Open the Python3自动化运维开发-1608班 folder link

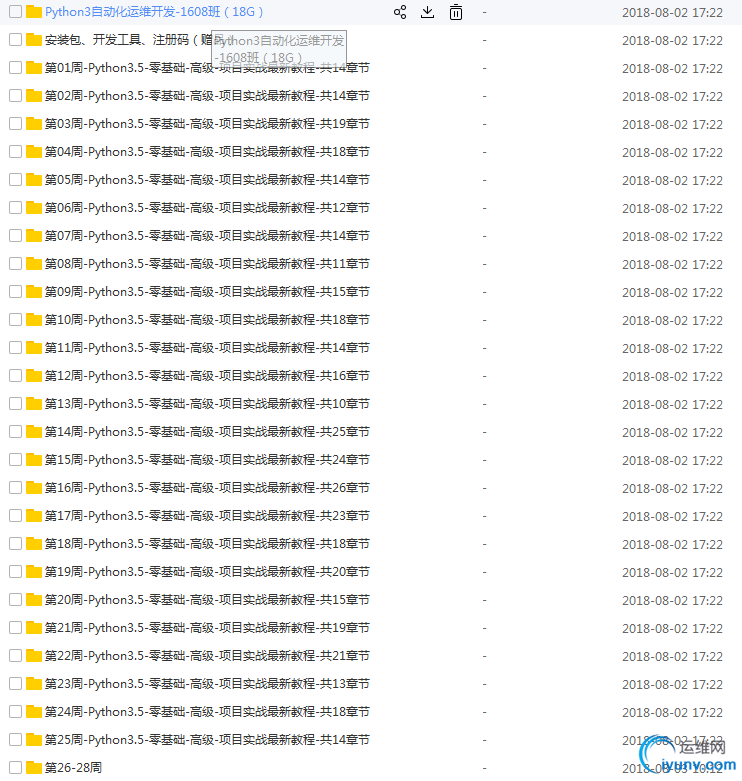point(154,12)
